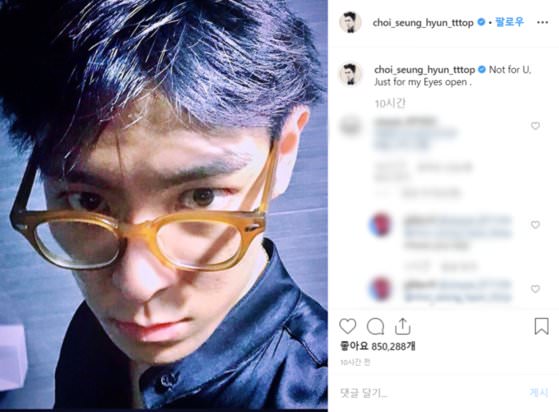Open the second commenter's round avatar

380,225
